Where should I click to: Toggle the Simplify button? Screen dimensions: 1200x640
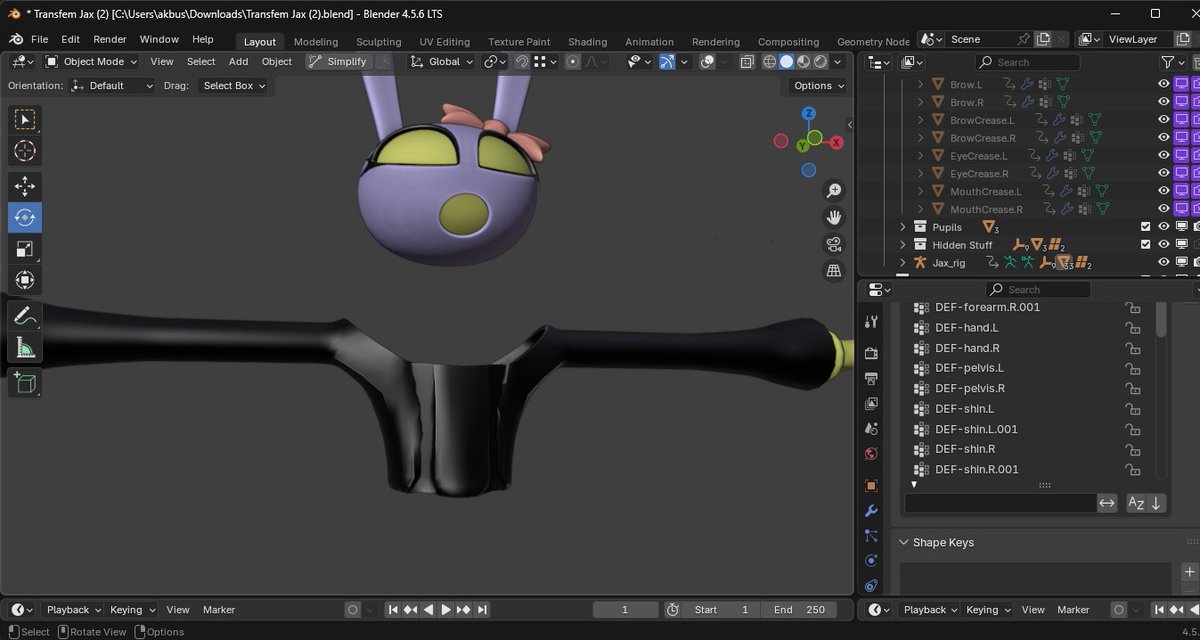[338, 61]
